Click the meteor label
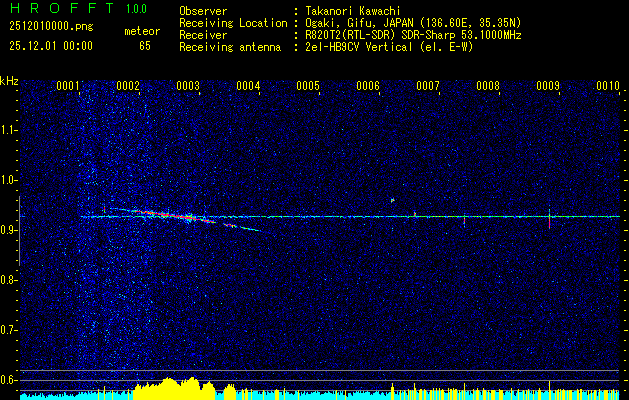The width and height of the screenshot is (629, 400). point(142,32)
